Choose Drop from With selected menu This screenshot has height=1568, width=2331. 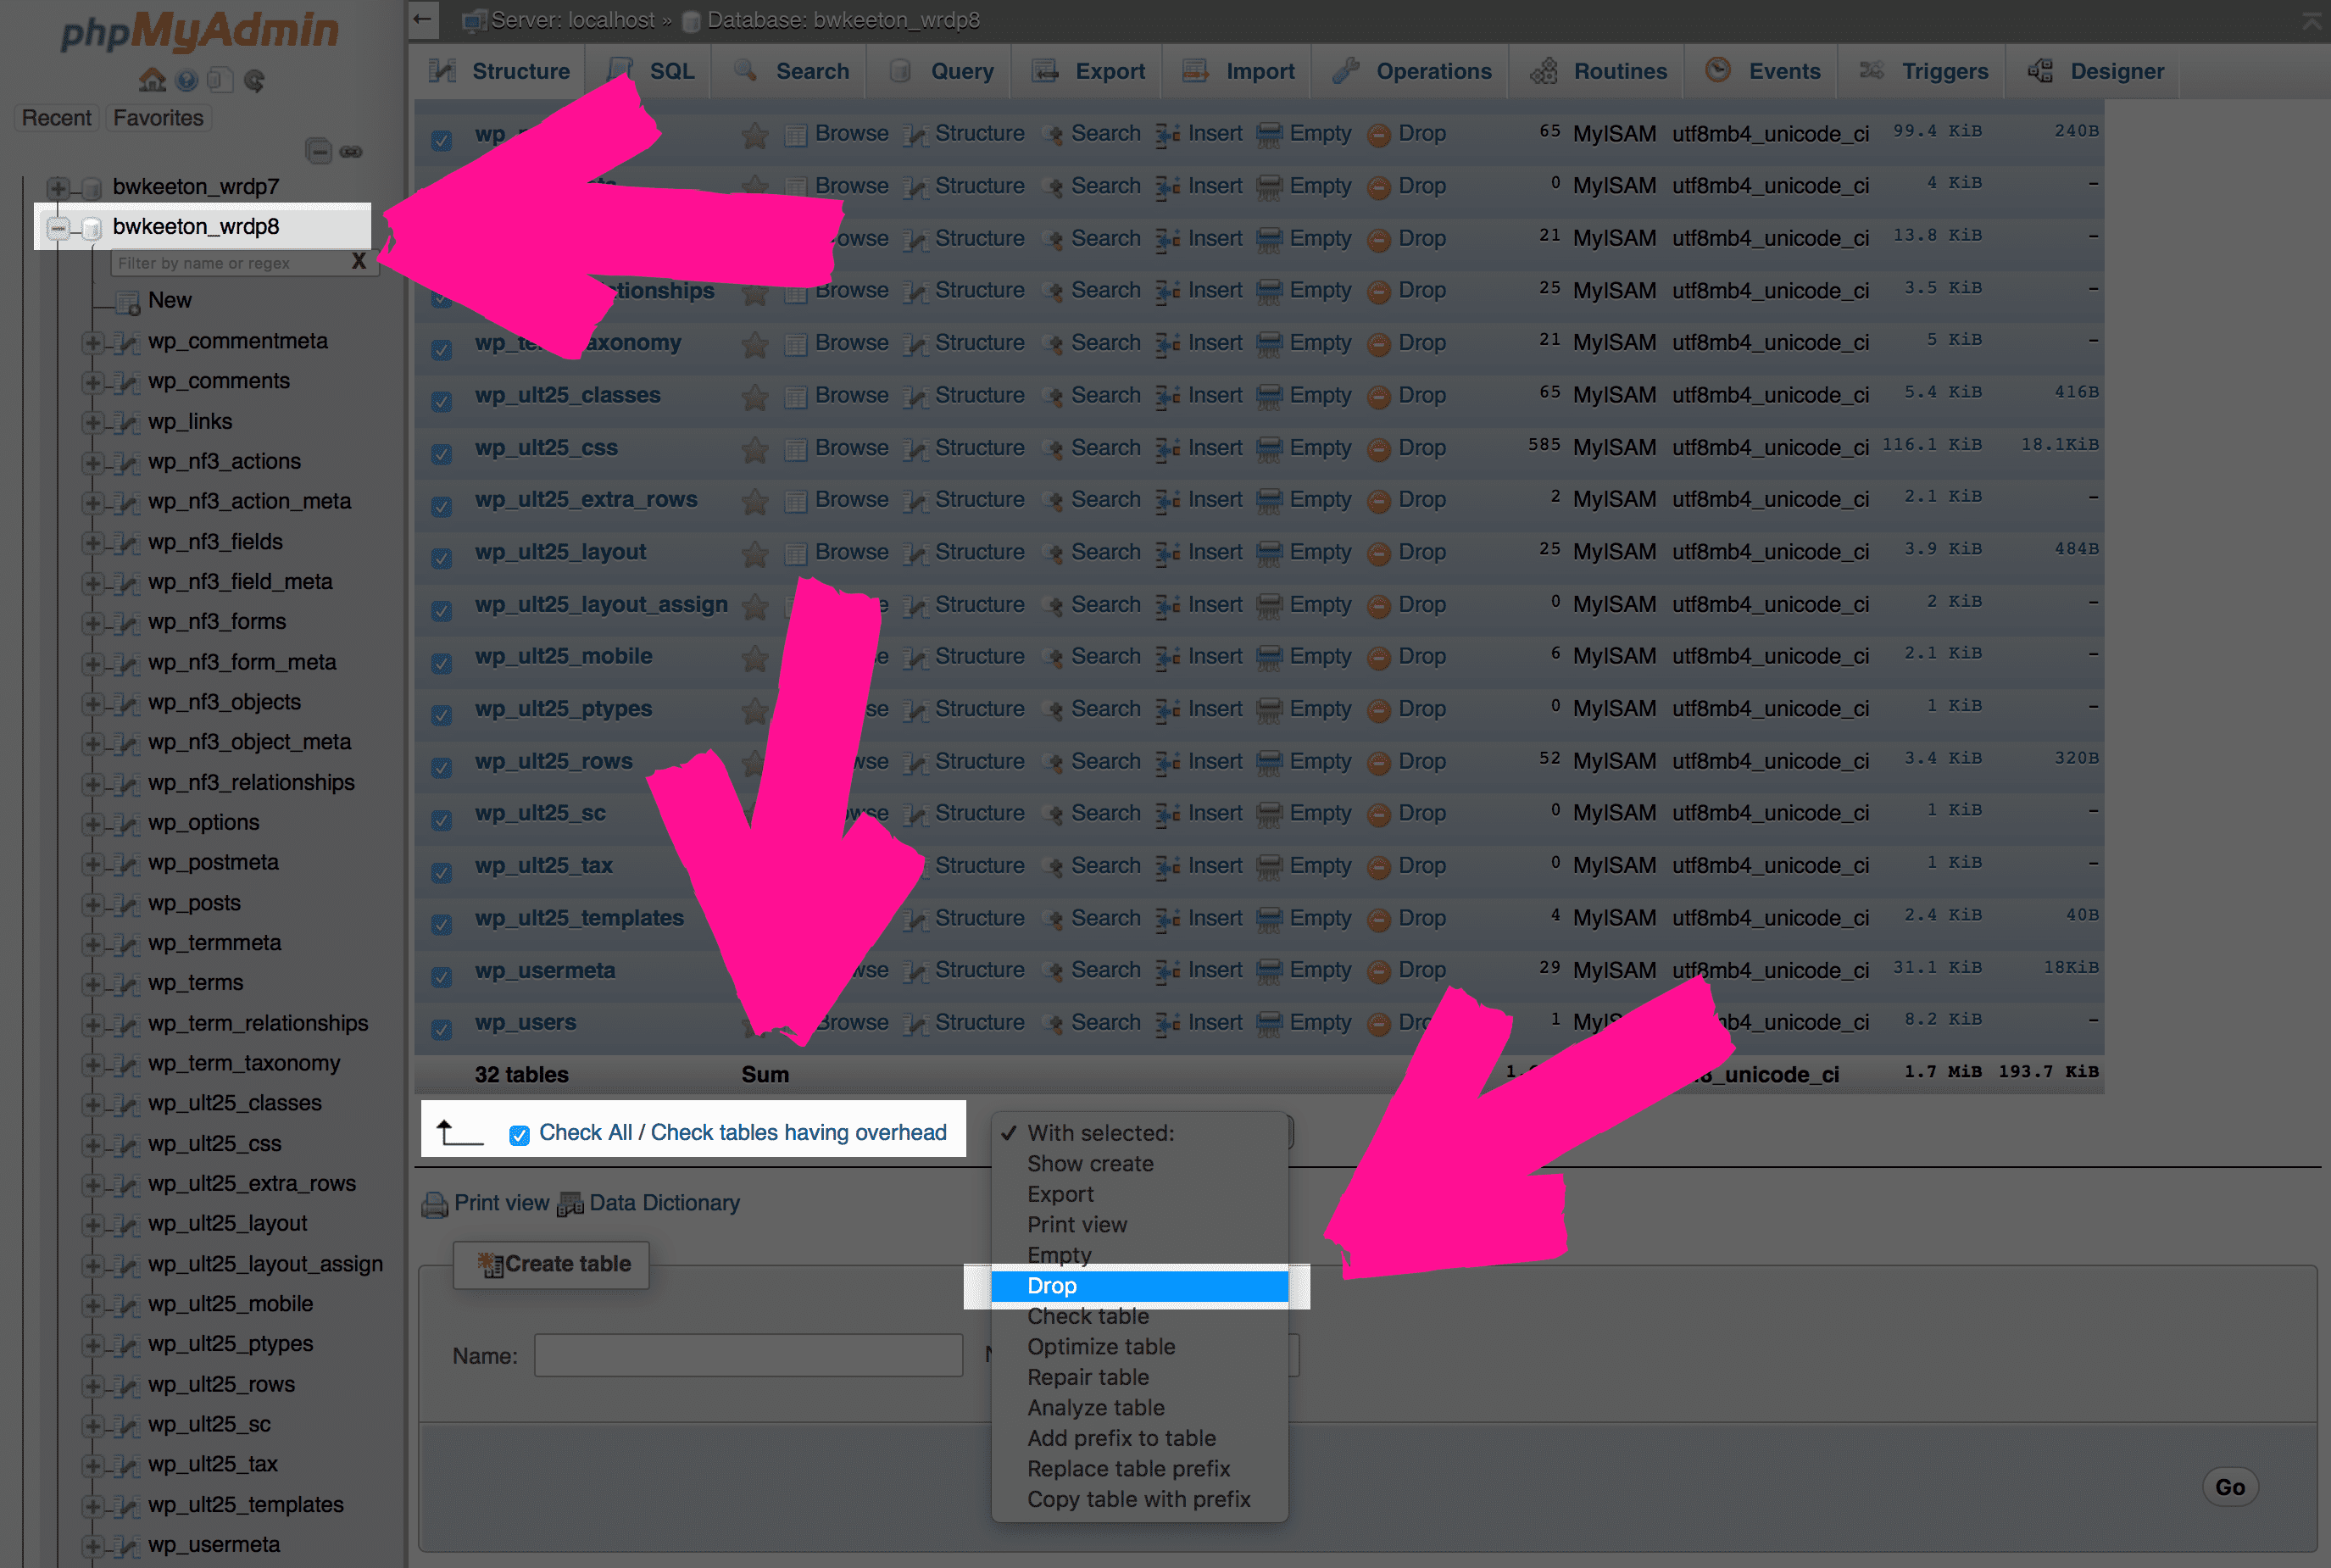tap(1052, 1286)
